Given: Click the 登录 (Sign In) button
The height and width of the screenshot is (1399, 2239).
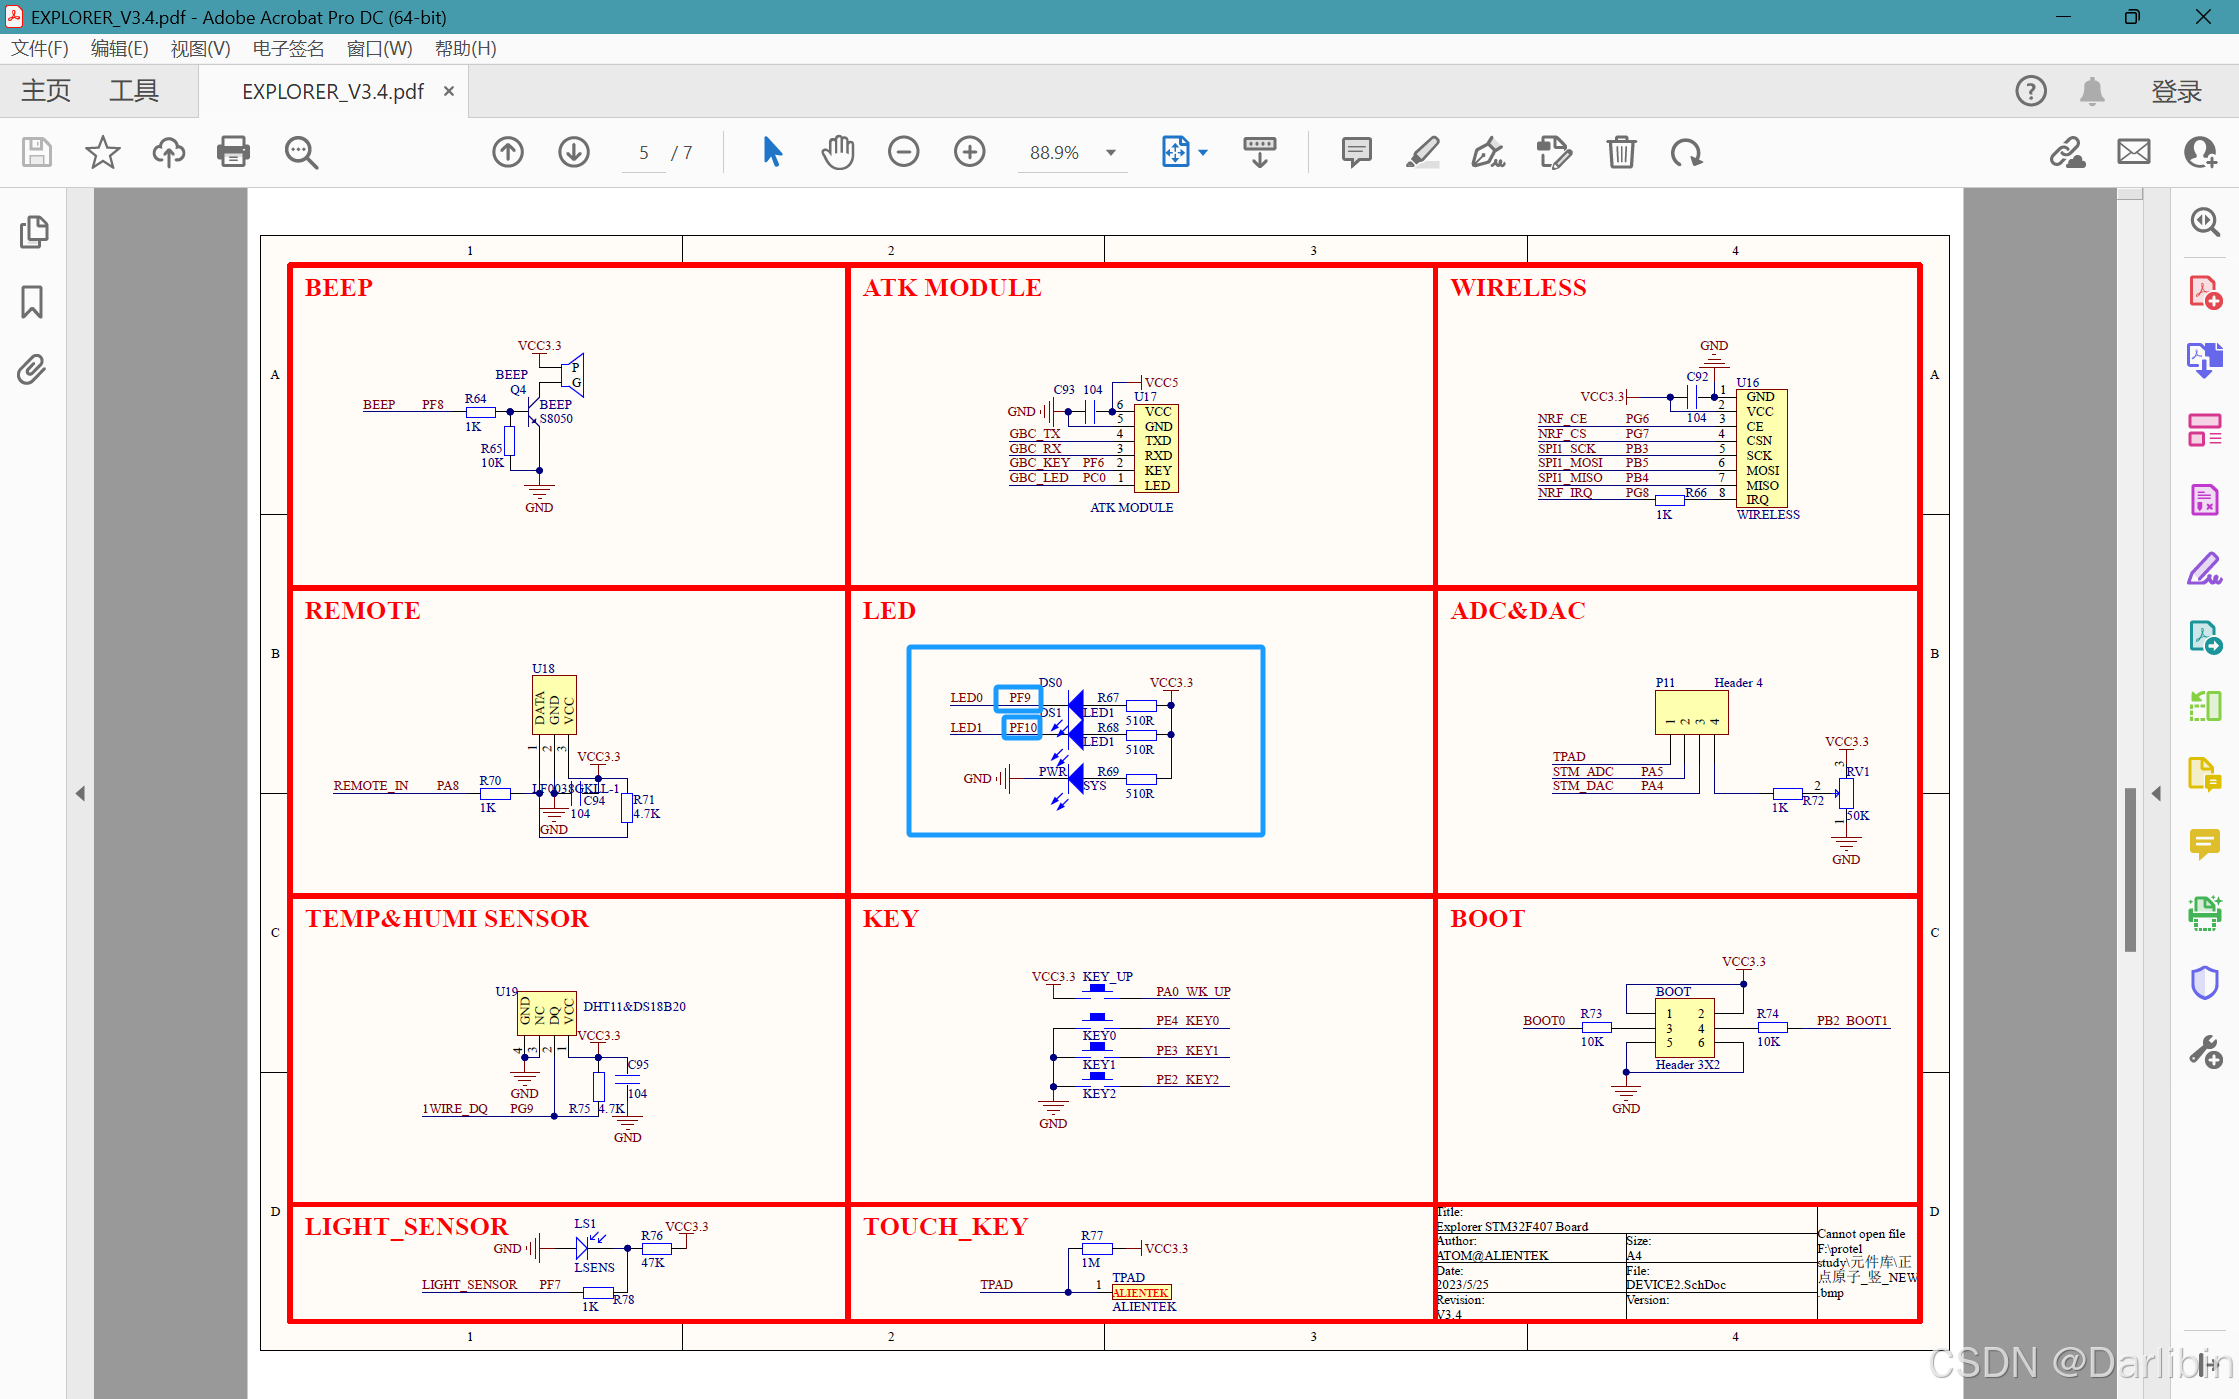Looking at the screenshot, I should (2177, 90).
